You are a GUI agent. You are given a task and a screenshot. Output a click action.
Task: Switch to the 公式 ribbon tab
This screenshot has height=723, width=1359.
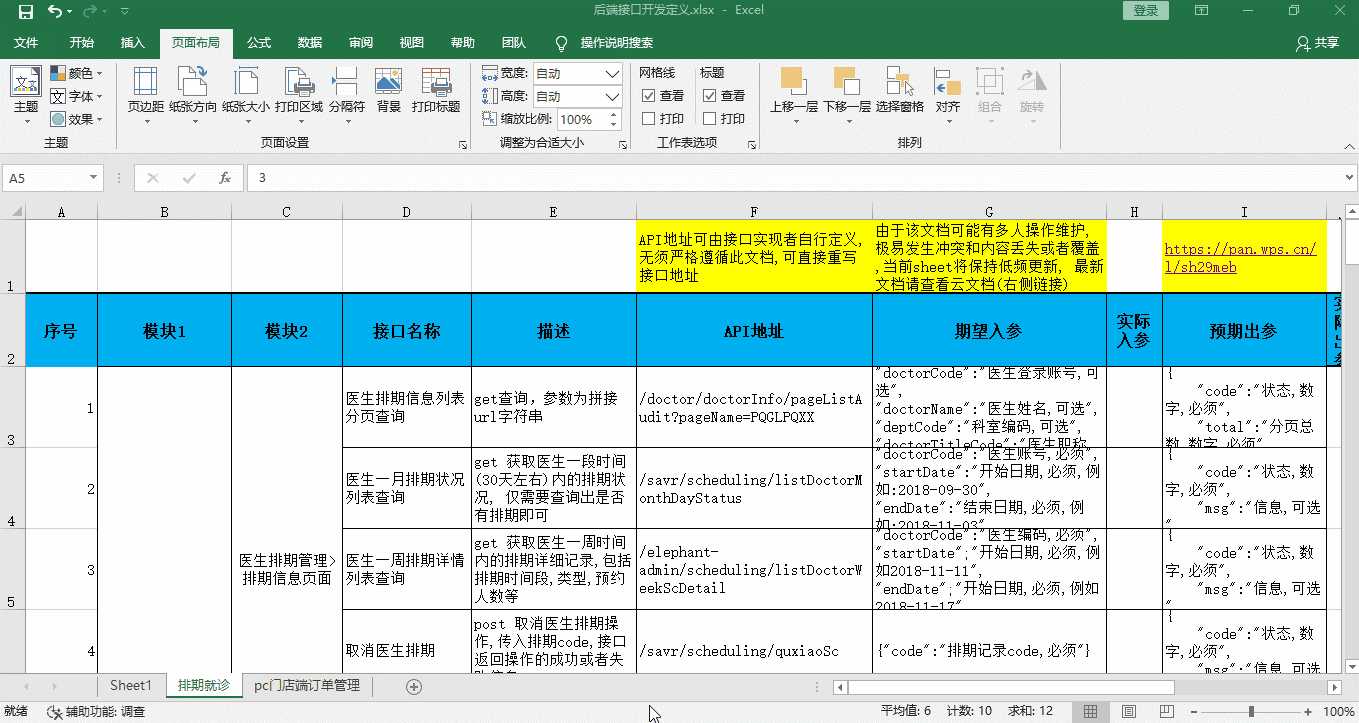click(x=259, y=43)
